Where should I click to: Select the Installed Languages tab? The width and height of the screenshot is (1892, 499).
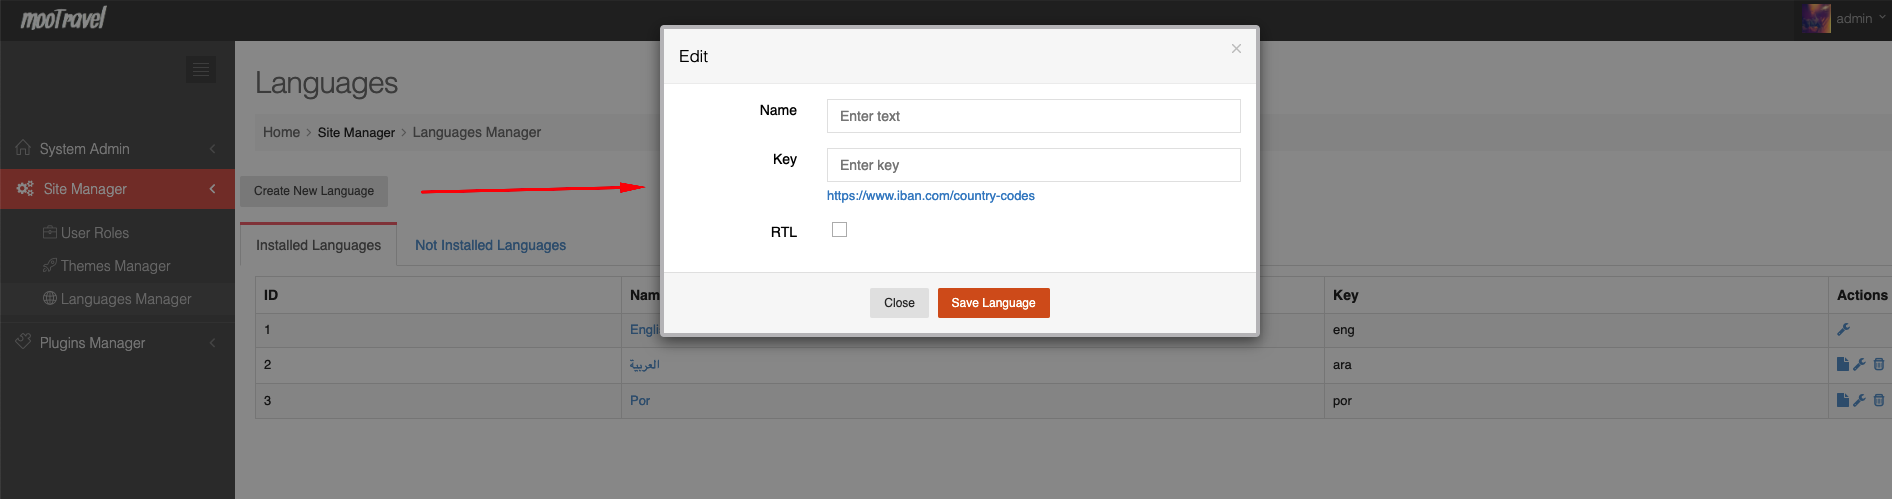pyautogui.click(x=318, y=245)
